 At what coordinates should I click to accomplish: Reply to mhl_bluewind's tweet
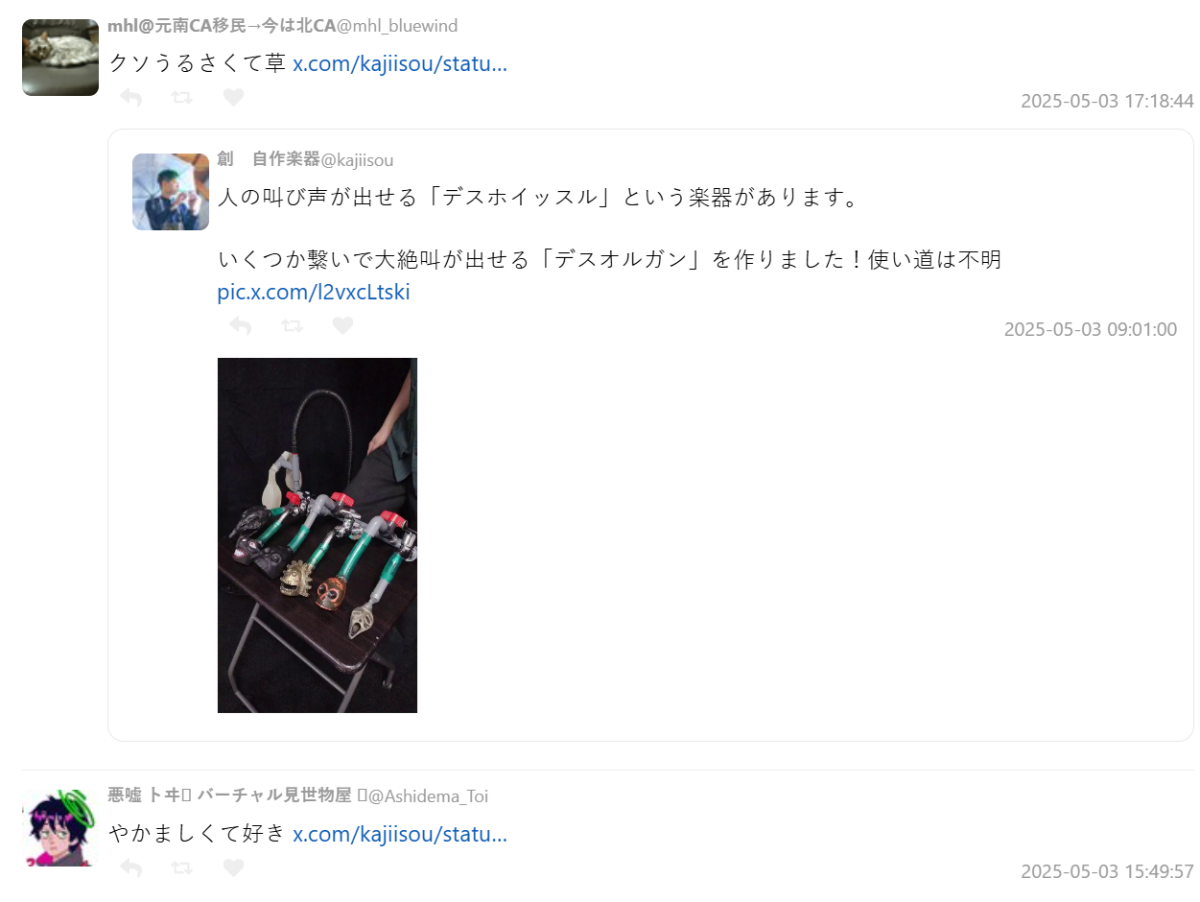(x=131, y=97)
